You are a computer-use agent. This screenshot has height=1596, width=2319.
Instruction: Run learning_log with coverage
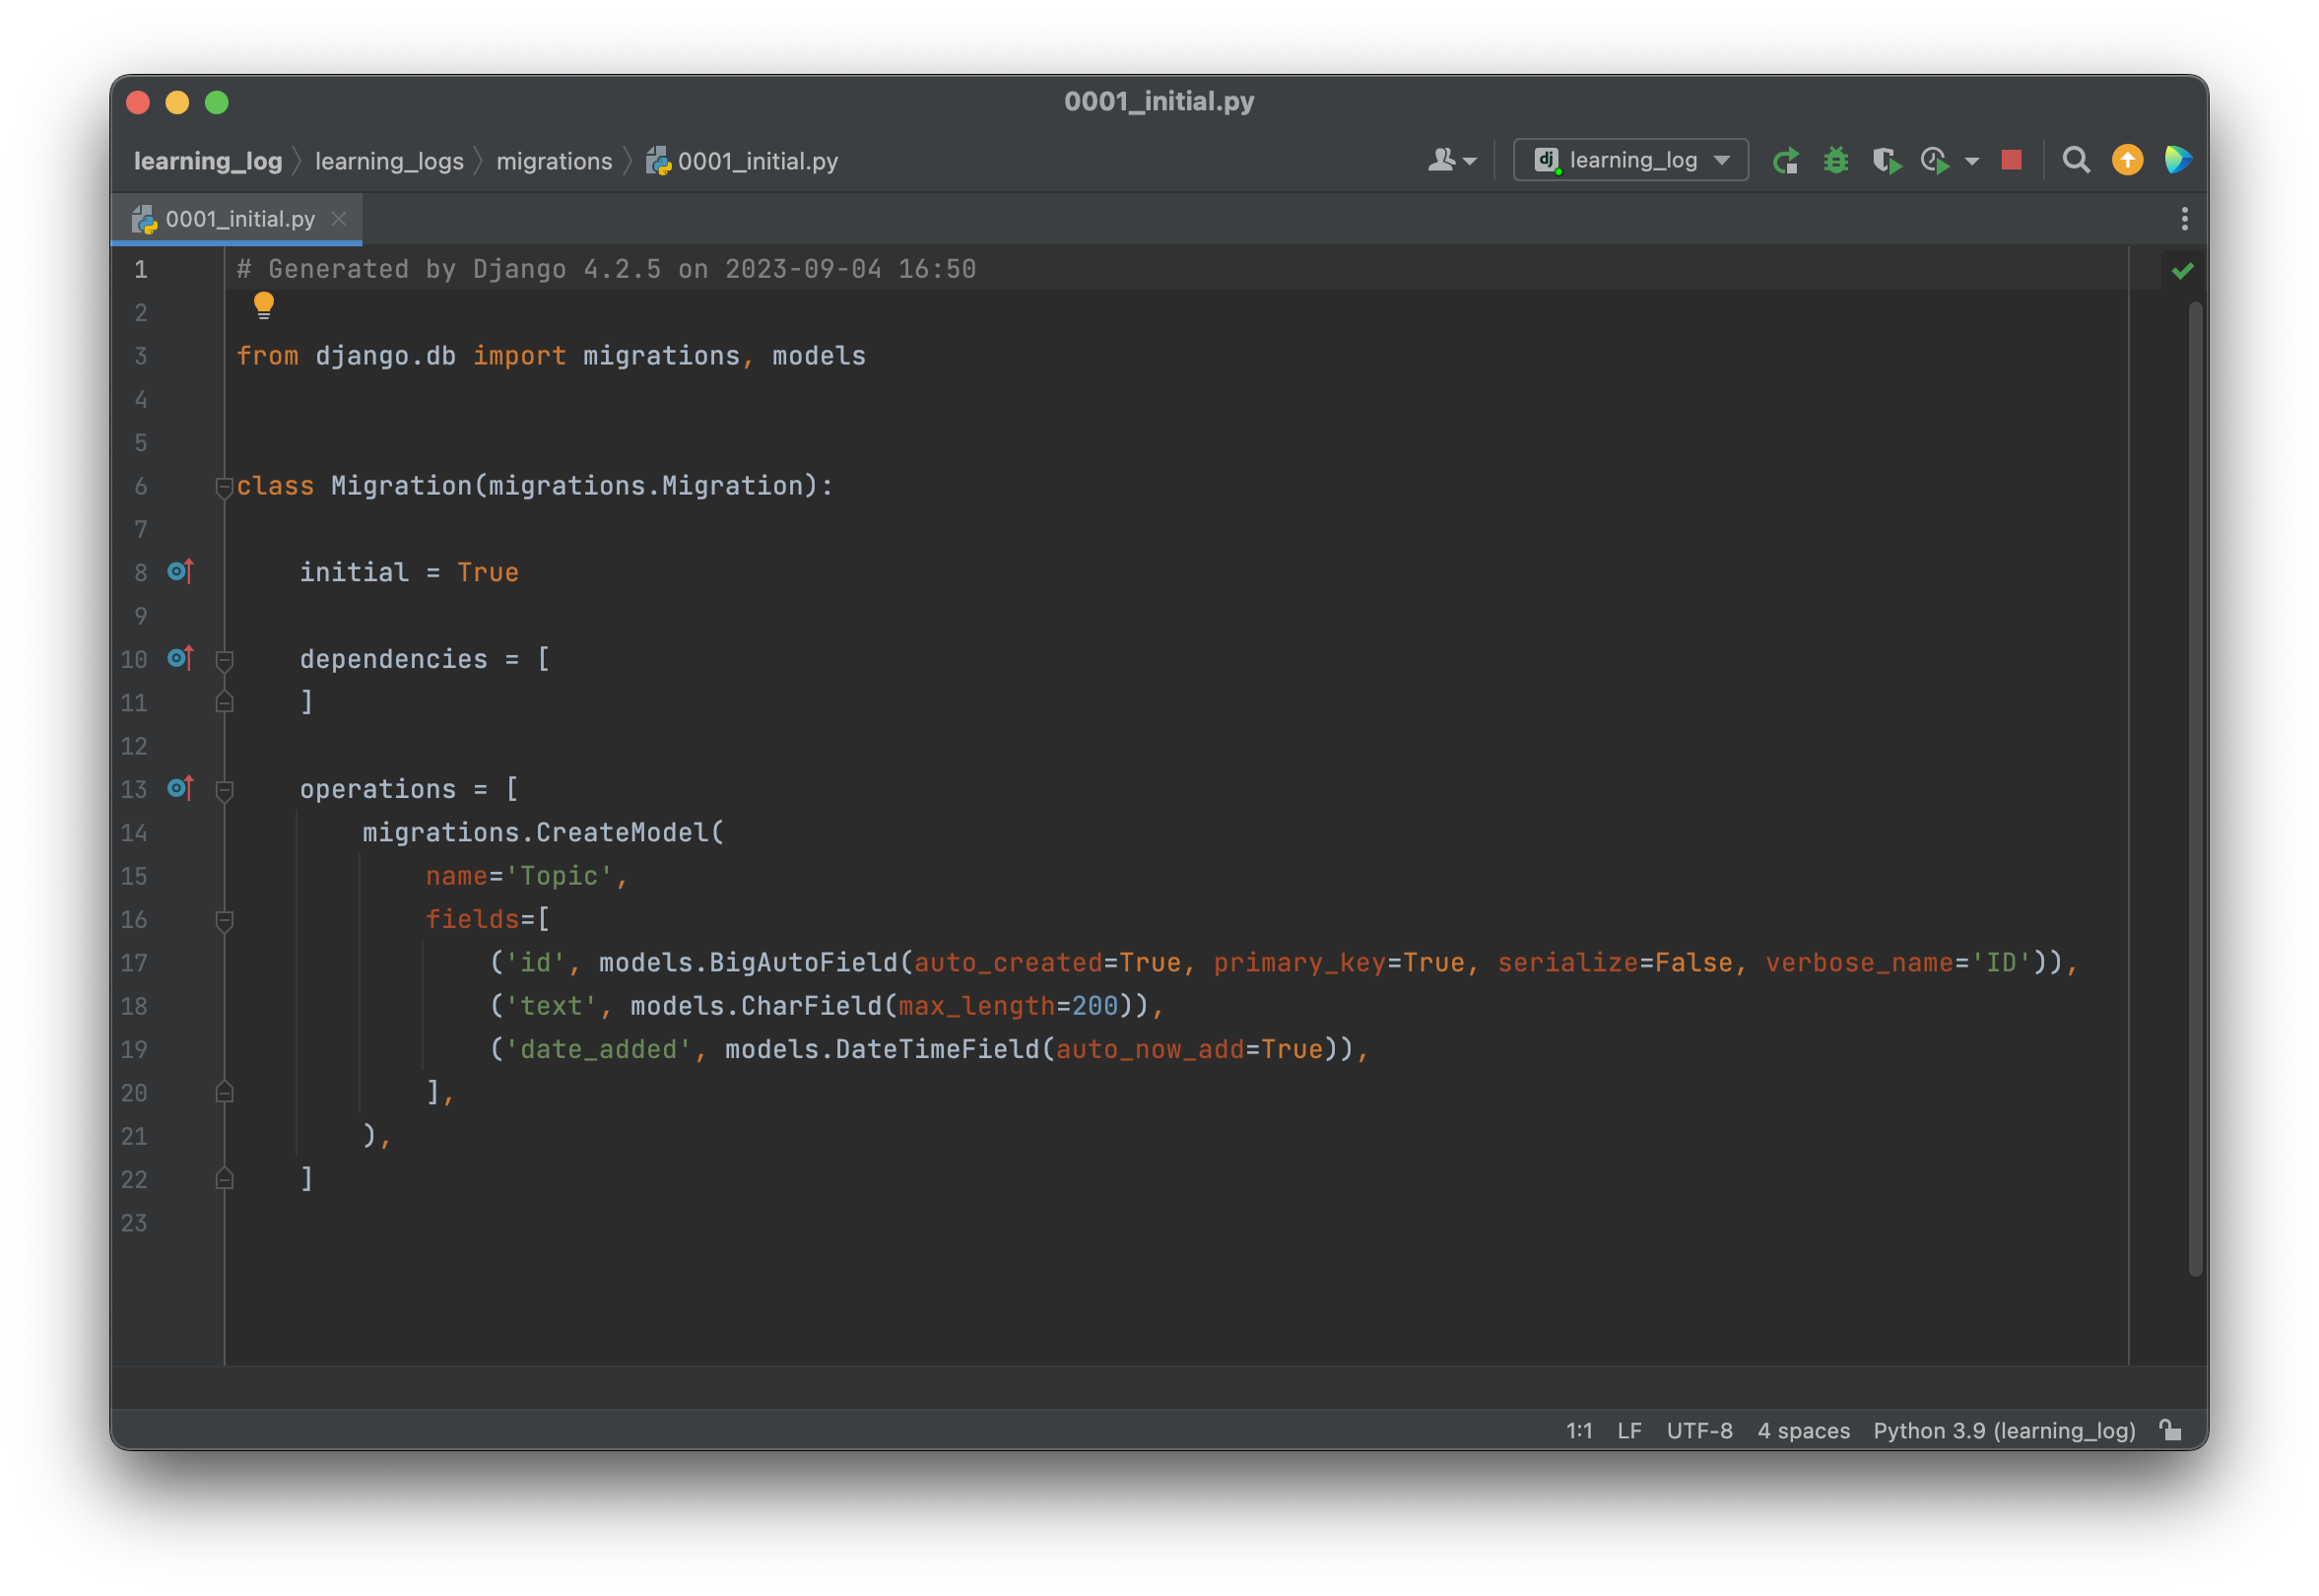(x=1886, y=161)
